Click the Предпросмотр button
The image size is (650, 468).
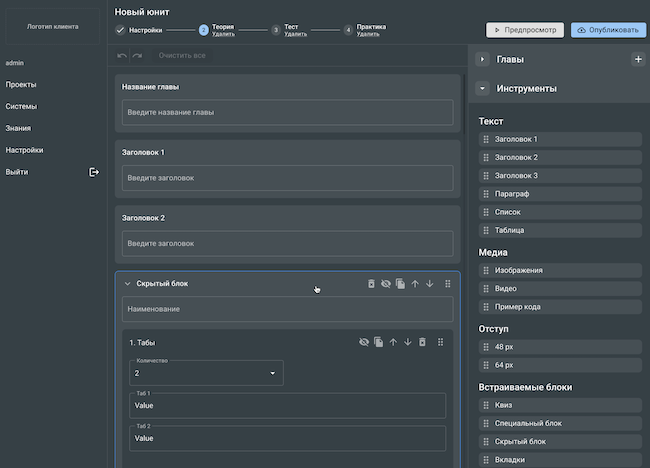point(525,30)
